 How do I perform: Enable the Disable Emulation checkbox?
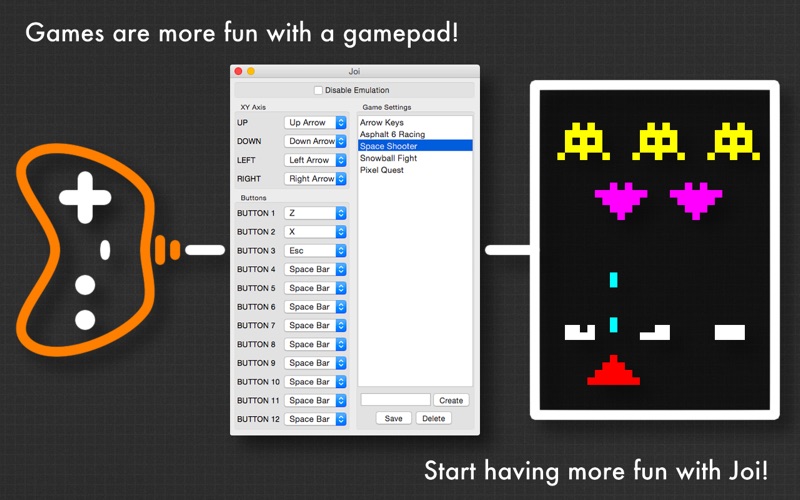318,90
